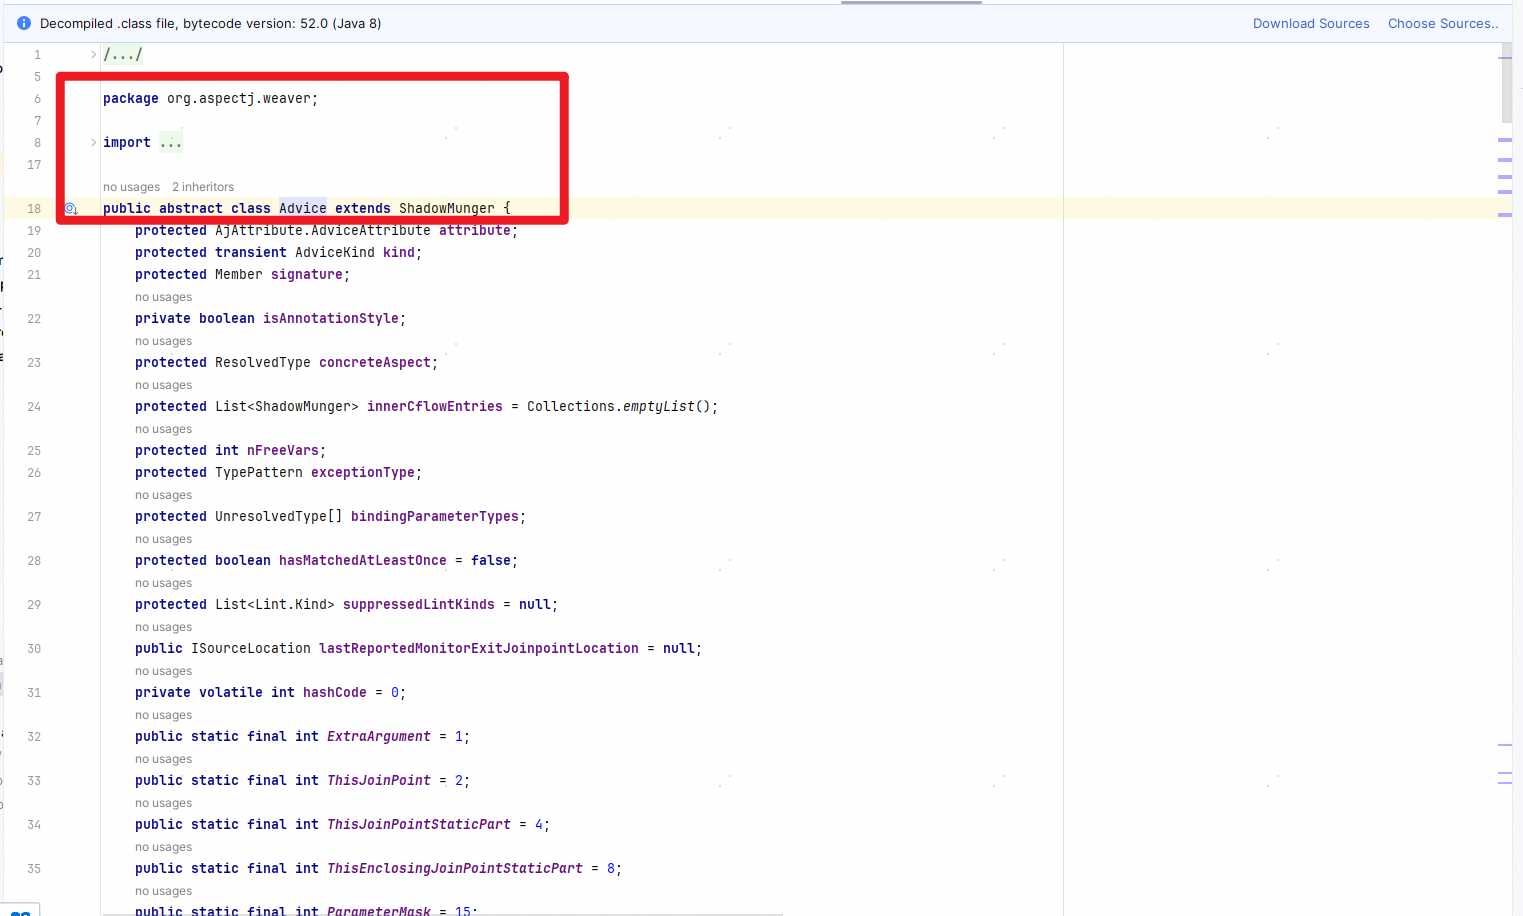Click ThisEnclosingJoinPointStaticPart constant name
The width and height of the screenshot is (1523, 916).
455,869
